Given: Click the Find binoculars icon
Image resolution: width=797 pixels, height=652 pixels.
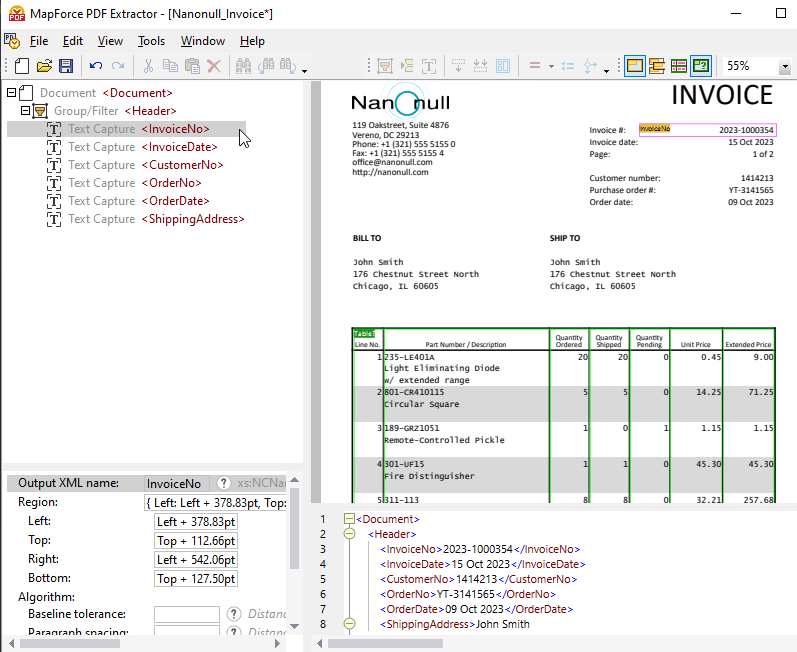Looking at the screenshot, I should coord(243,66).
